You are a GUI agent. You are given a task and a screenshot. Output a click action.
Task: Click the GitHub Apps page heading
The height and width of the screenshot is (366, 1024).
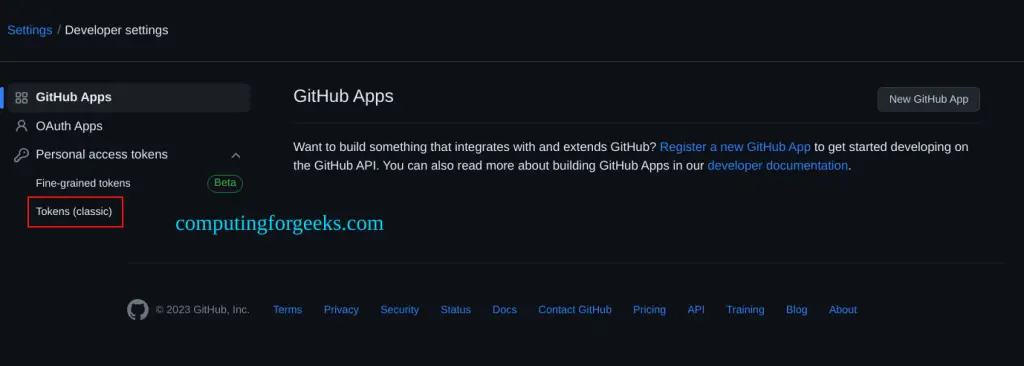point(344,97)
